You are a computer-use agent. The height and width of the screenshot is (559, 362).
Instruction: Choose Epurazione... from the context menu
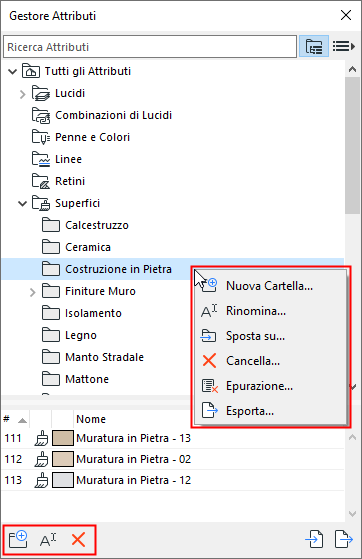pyautogui.click(x=270, y=386)
